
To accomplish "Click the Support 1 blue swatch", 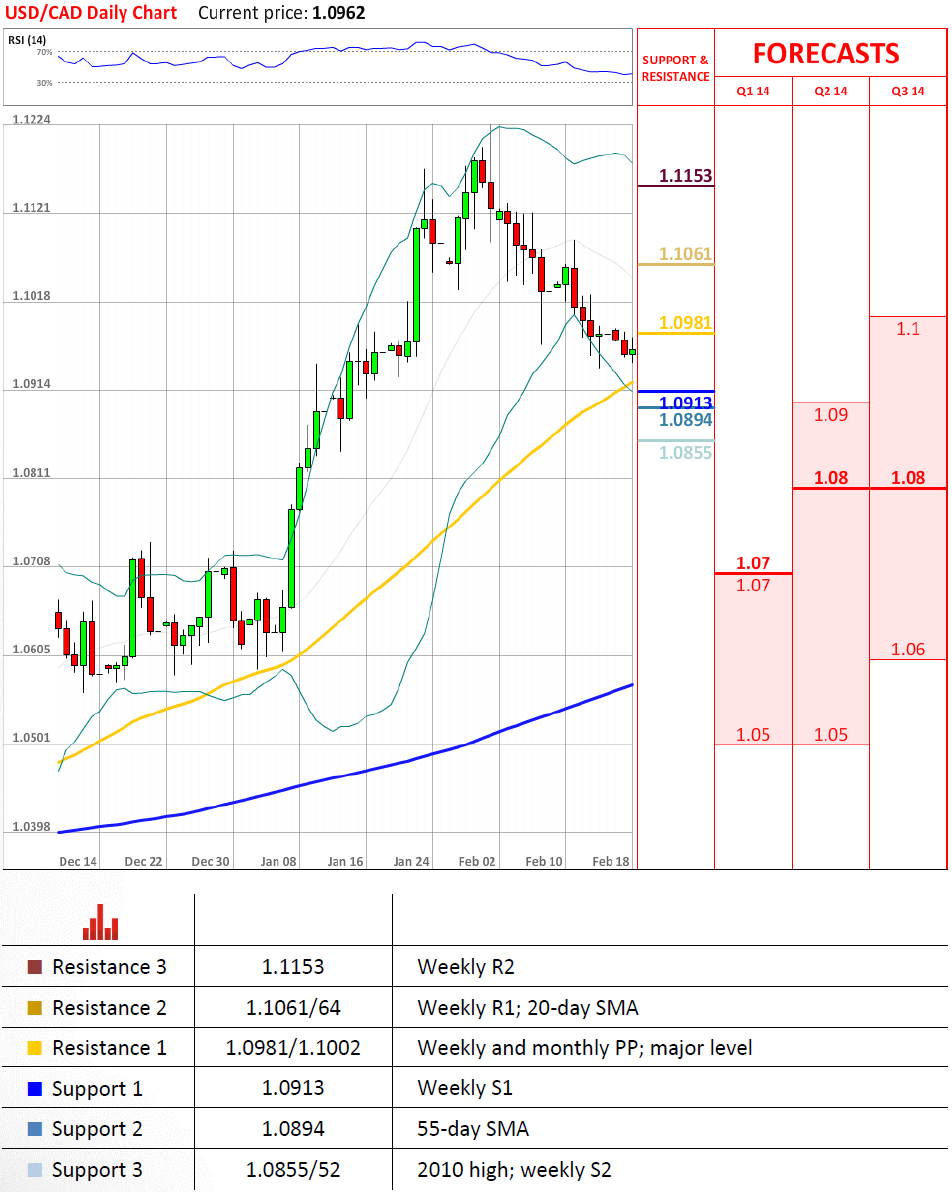I will pyautogui.click(x=35, y=1089).
